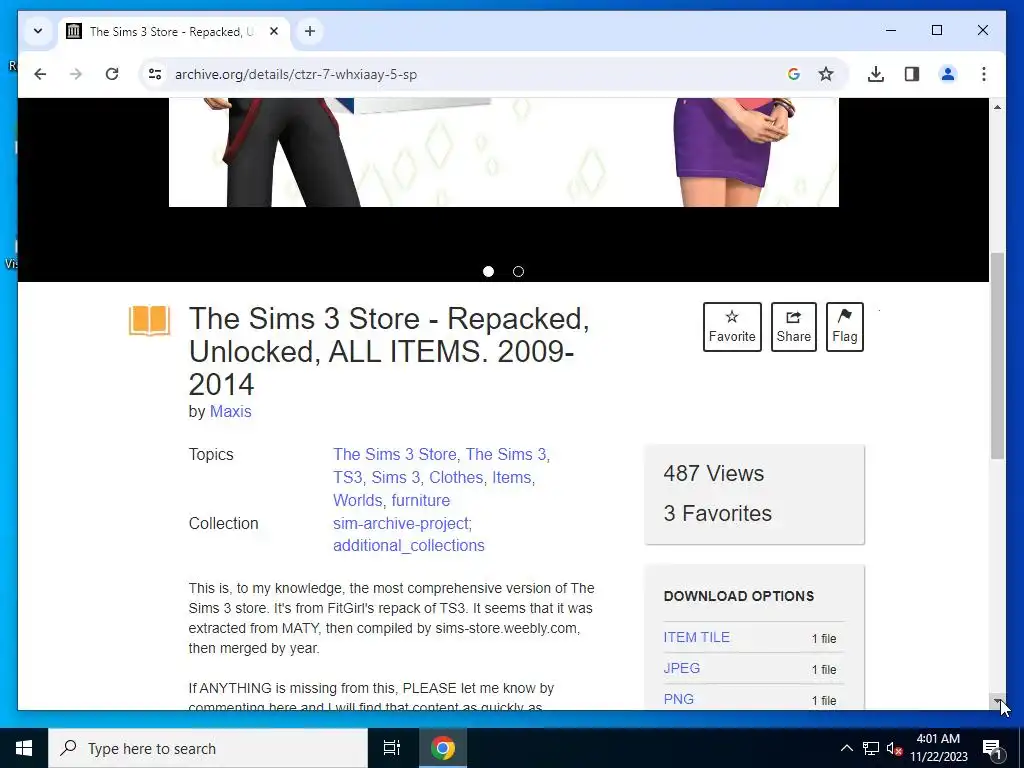1024x768 pixels.
Task: Close The Sims 3 Store tab
Action: click(274, 31)
